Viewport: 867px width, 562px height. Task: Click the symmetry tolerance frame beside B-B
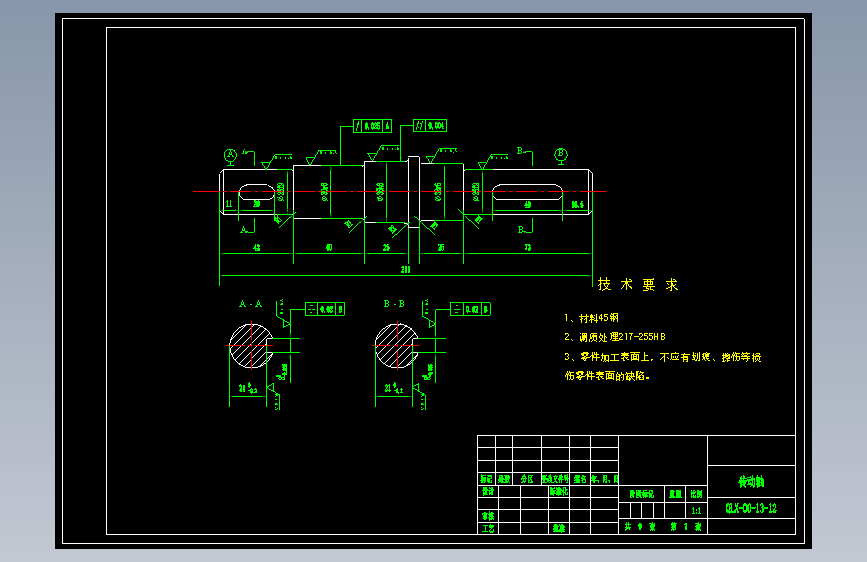pyautogui.click(x=471, y=309)
